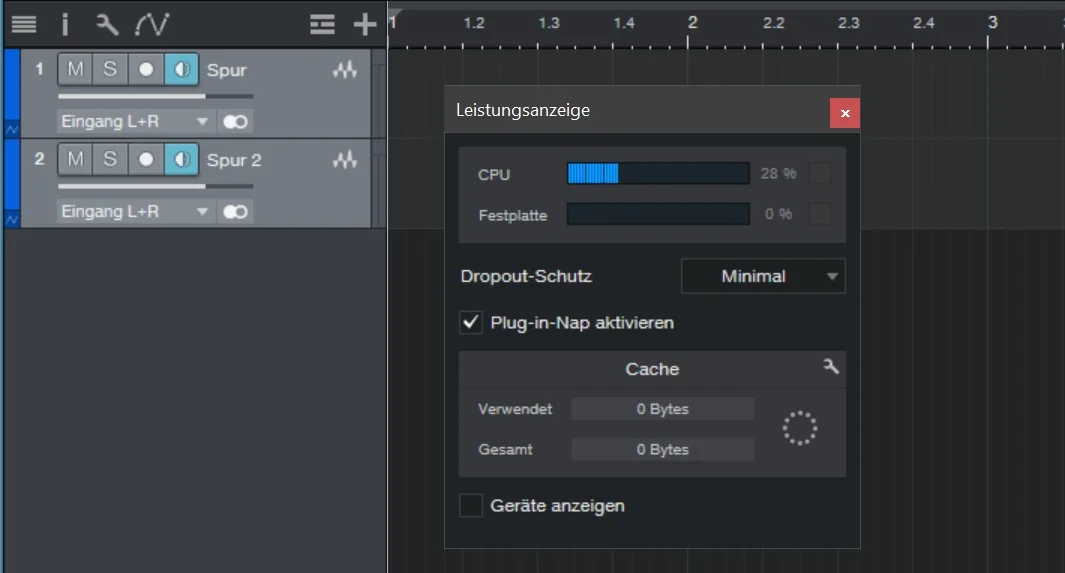
Task: Toggle automation icon on track 1 color strip
Action: (x=12, y=128)
